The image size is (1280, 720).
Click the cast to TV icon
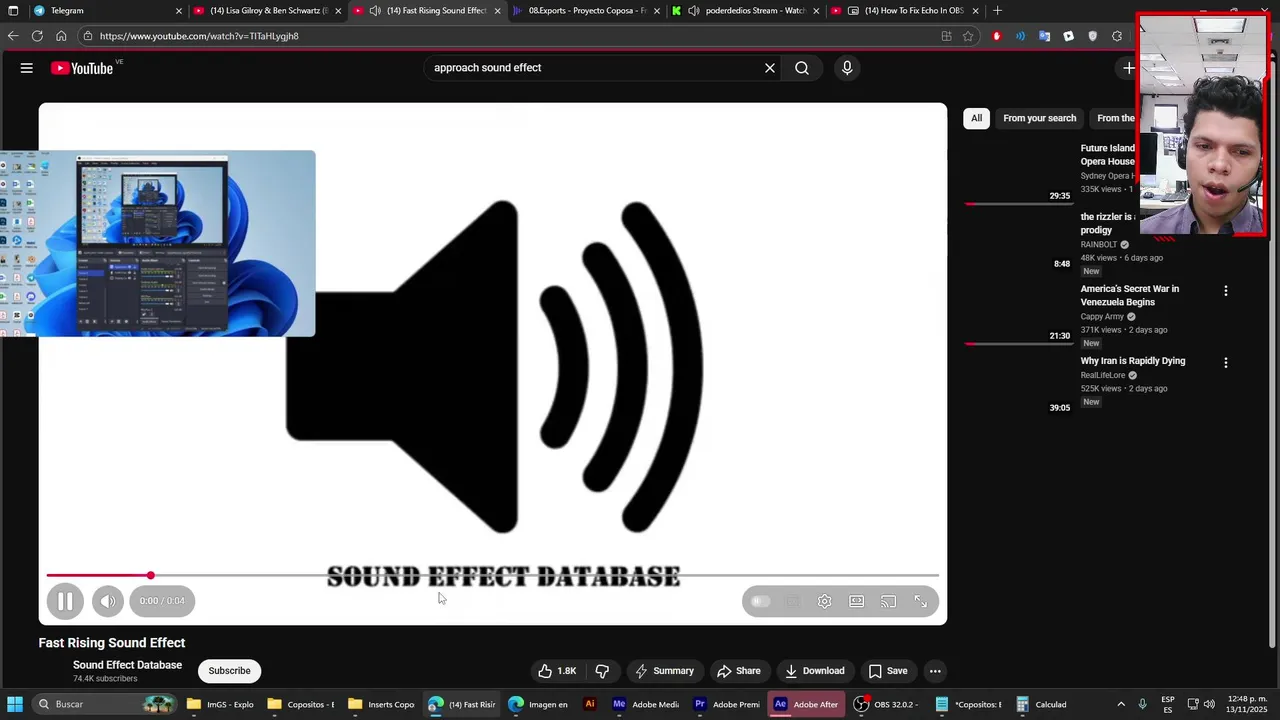(x=888, y=601)
